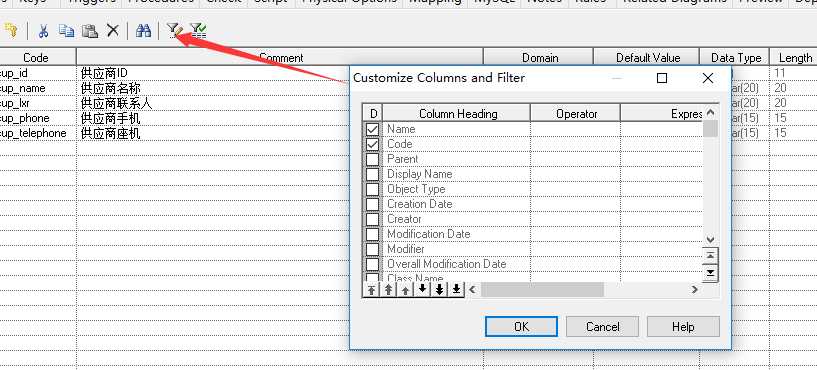Tick the Modification Date checkbox
817x370 pixels.
[x=373, y=235]
